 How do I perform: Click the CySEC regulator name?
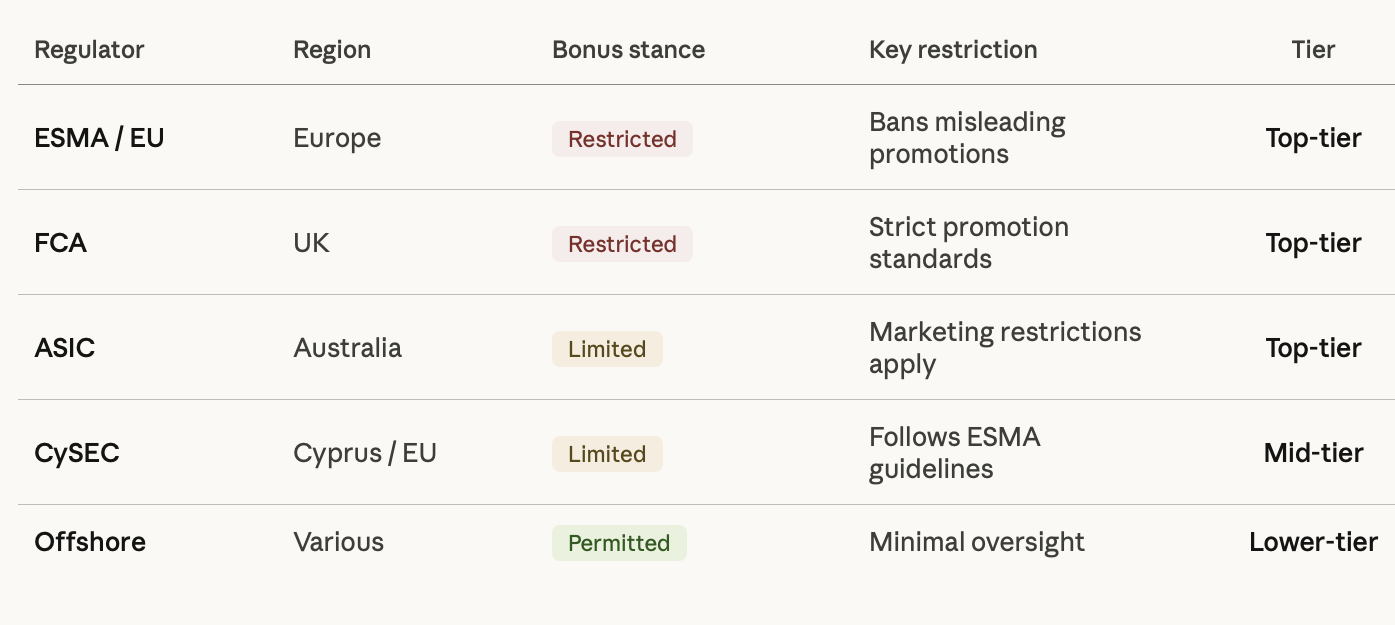[x=77, y=453]
